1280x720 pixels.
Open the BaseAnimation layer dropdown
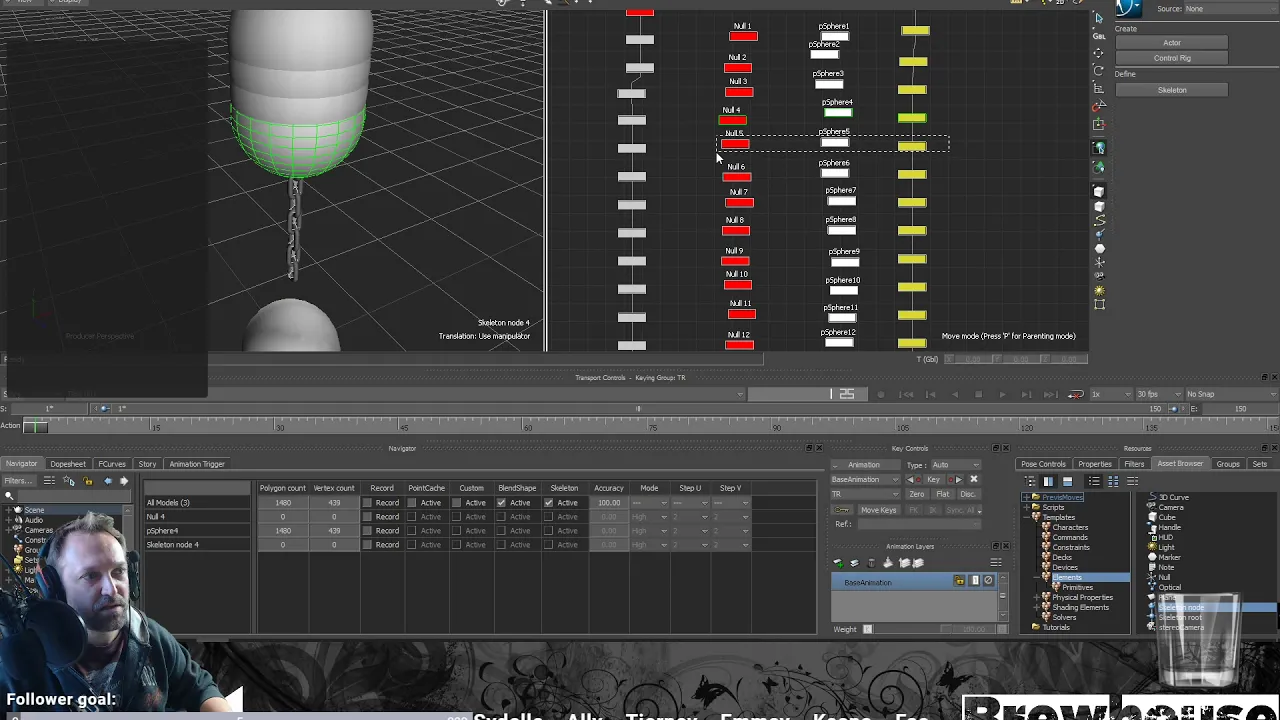pos(865,479)
